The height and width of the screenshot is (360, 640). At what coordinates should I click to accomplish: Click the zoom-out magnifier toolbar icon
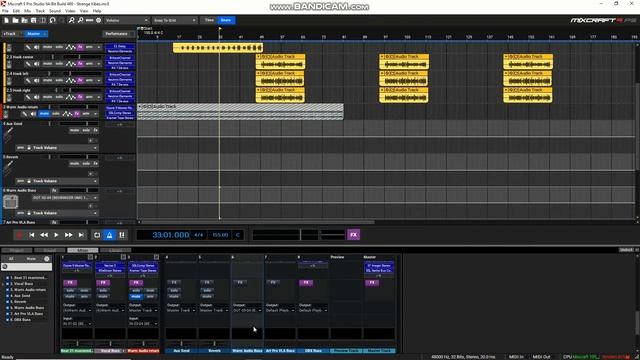(x=80, y=20)
